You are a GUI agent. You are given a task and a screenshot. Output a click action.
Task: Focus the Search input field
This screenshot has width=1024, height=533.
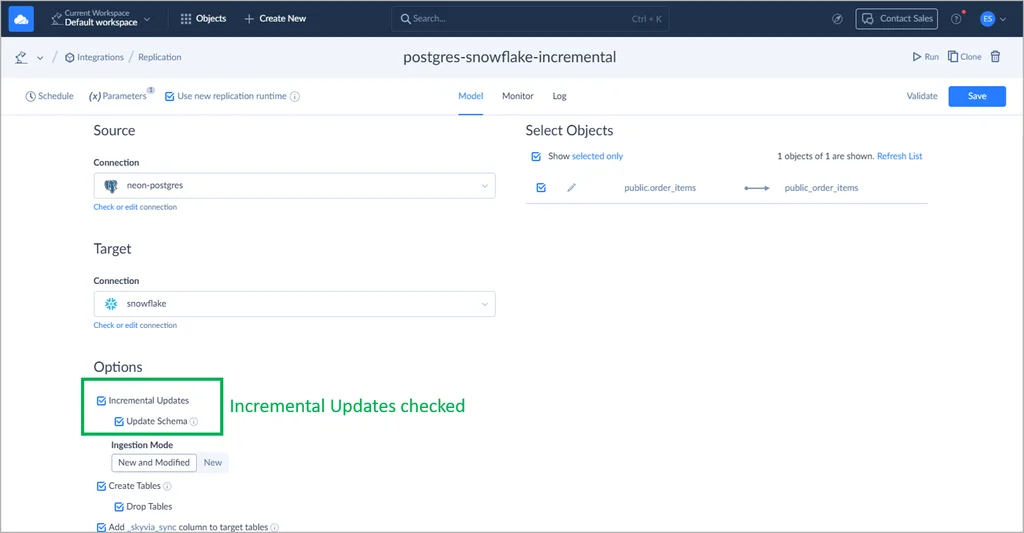coord(530,19)
